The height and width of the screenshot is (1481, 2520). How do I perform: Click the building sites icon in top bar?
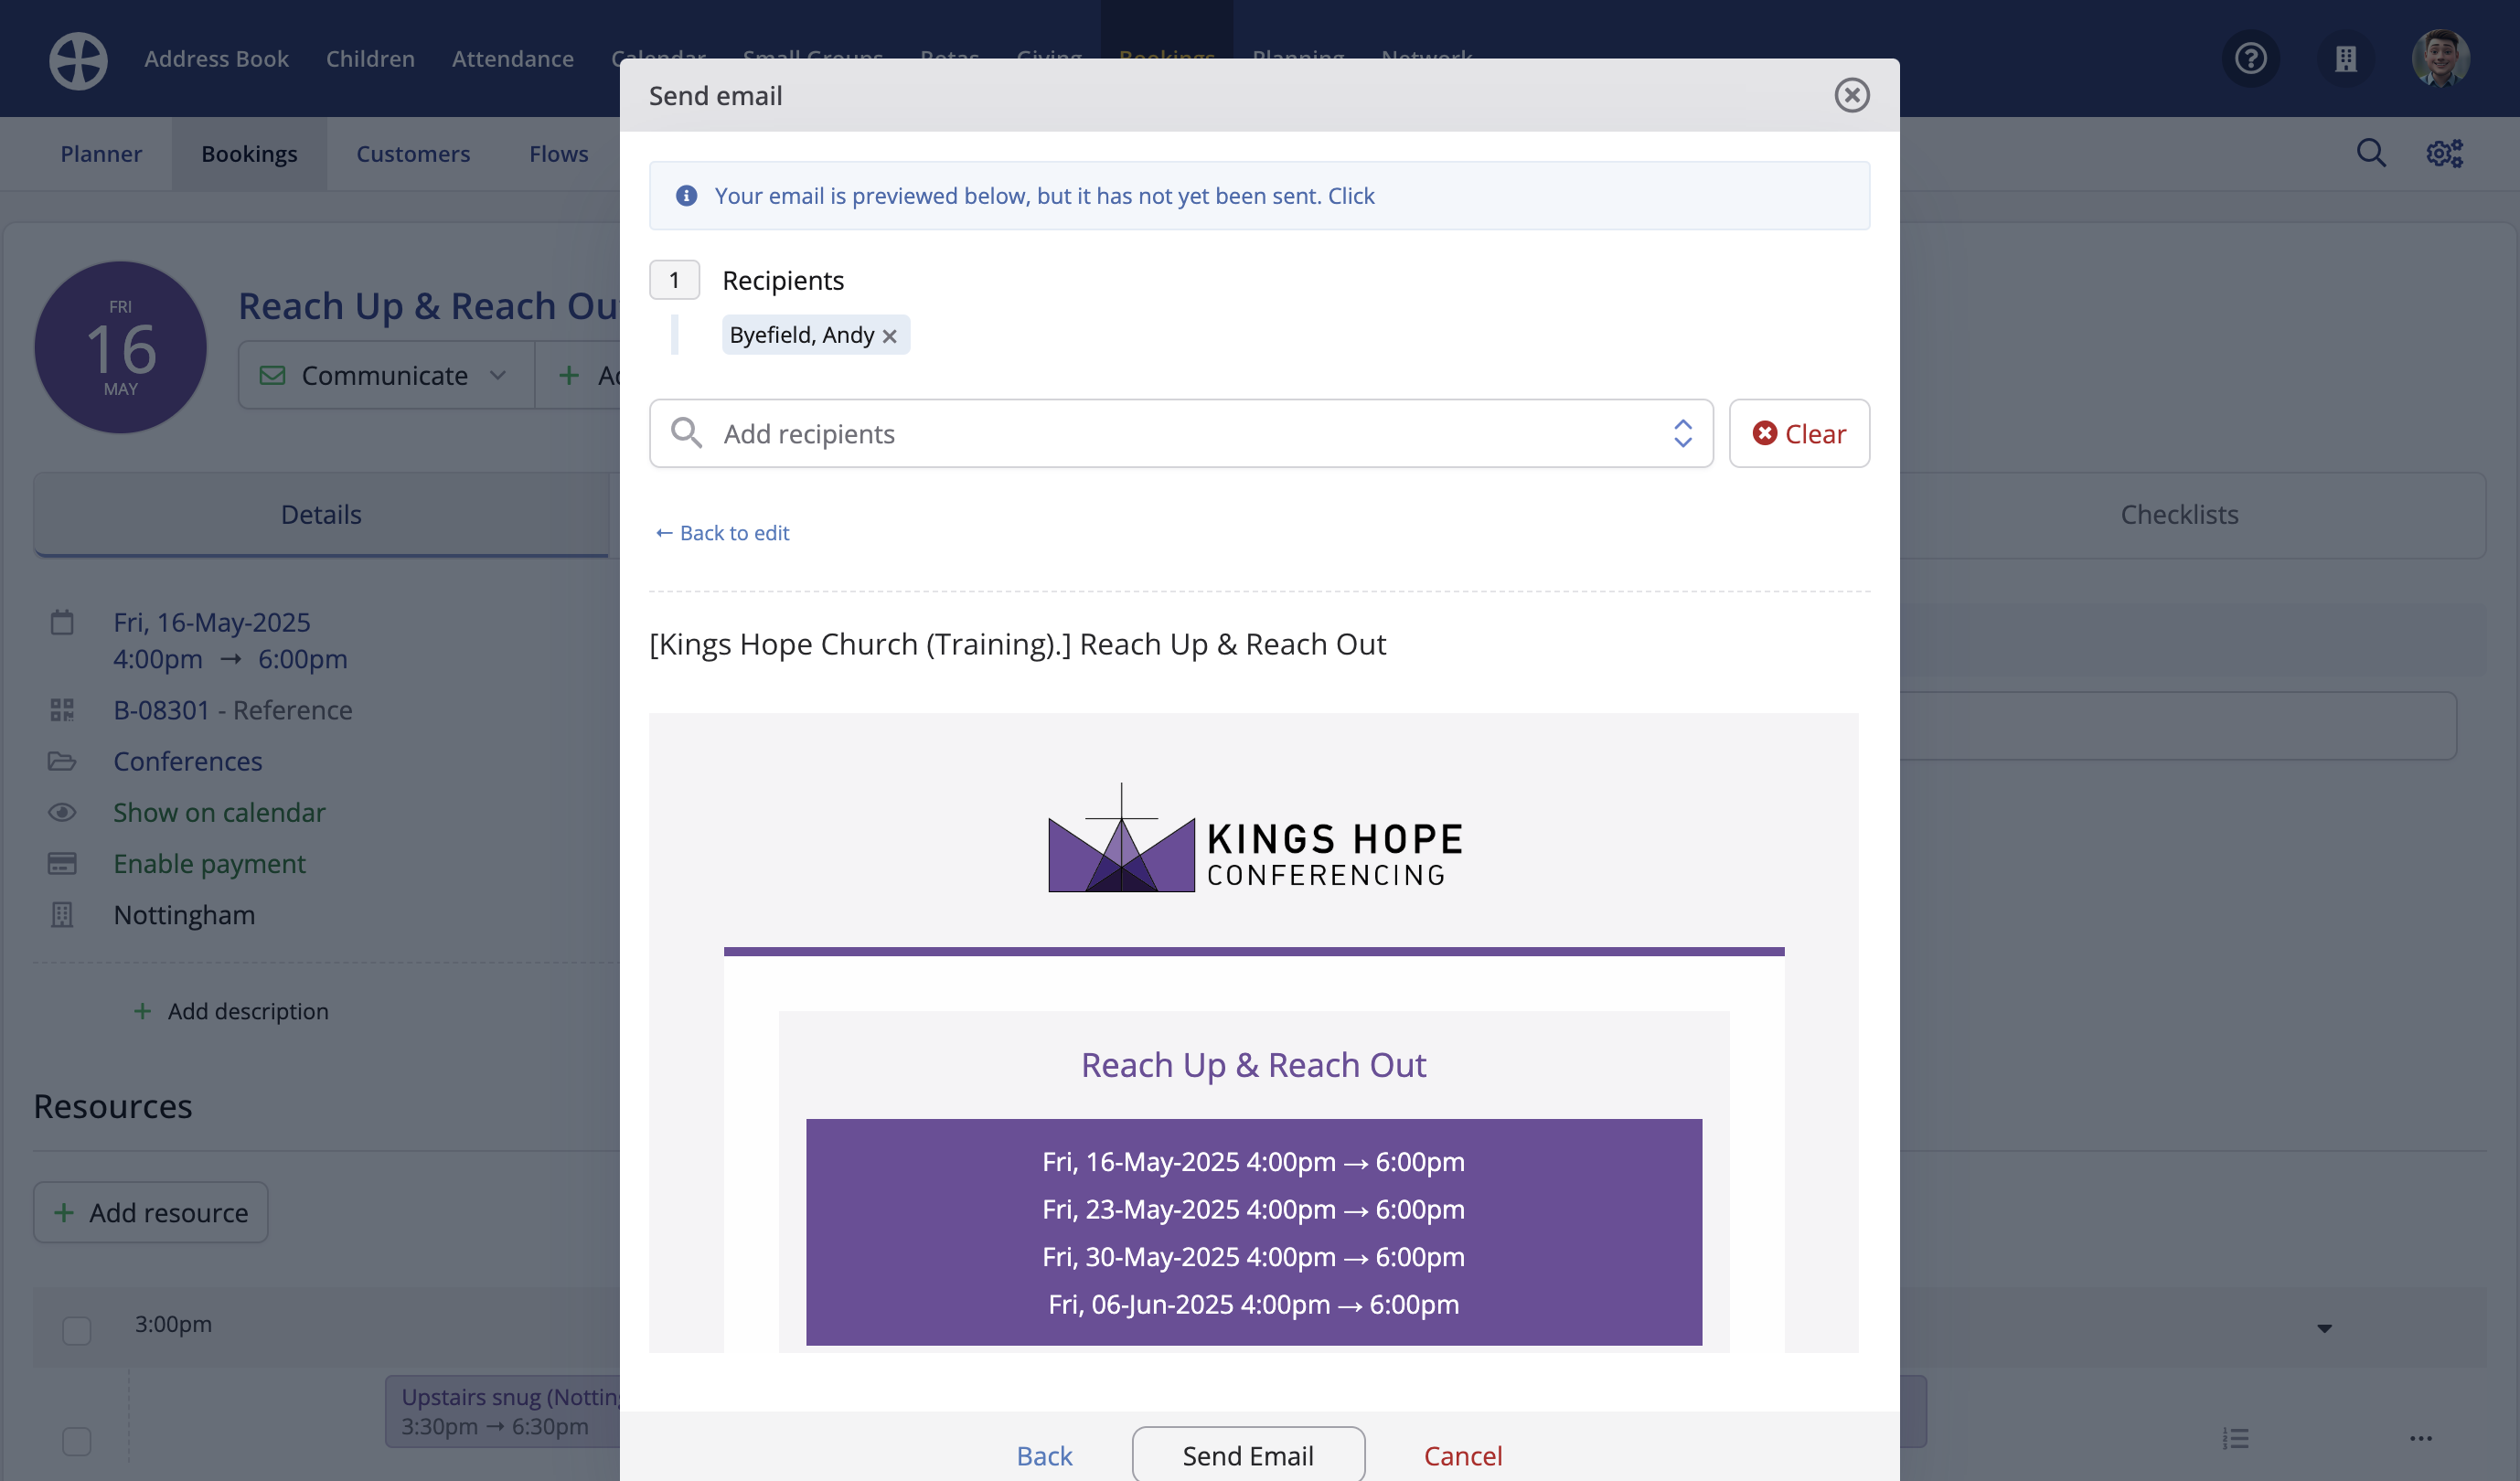click(x=2345, y=58)
